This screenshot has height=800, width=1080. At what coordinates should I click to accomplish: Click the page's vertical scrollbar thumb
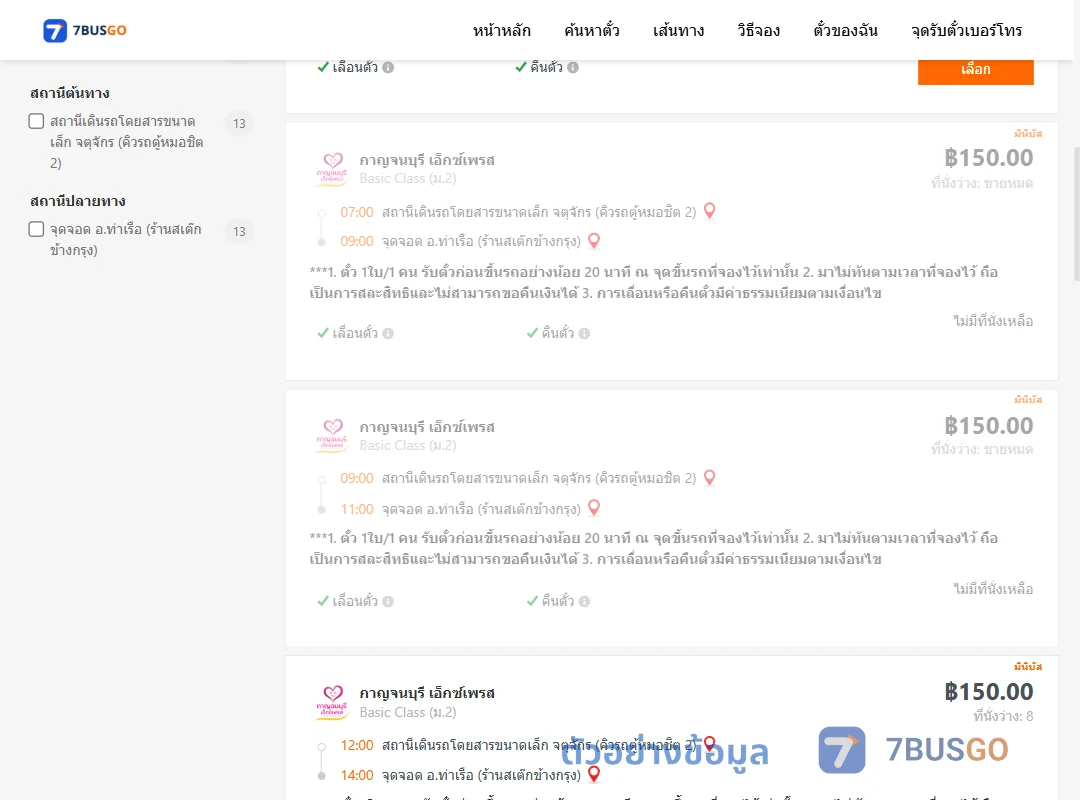[x=1076, y=214]
